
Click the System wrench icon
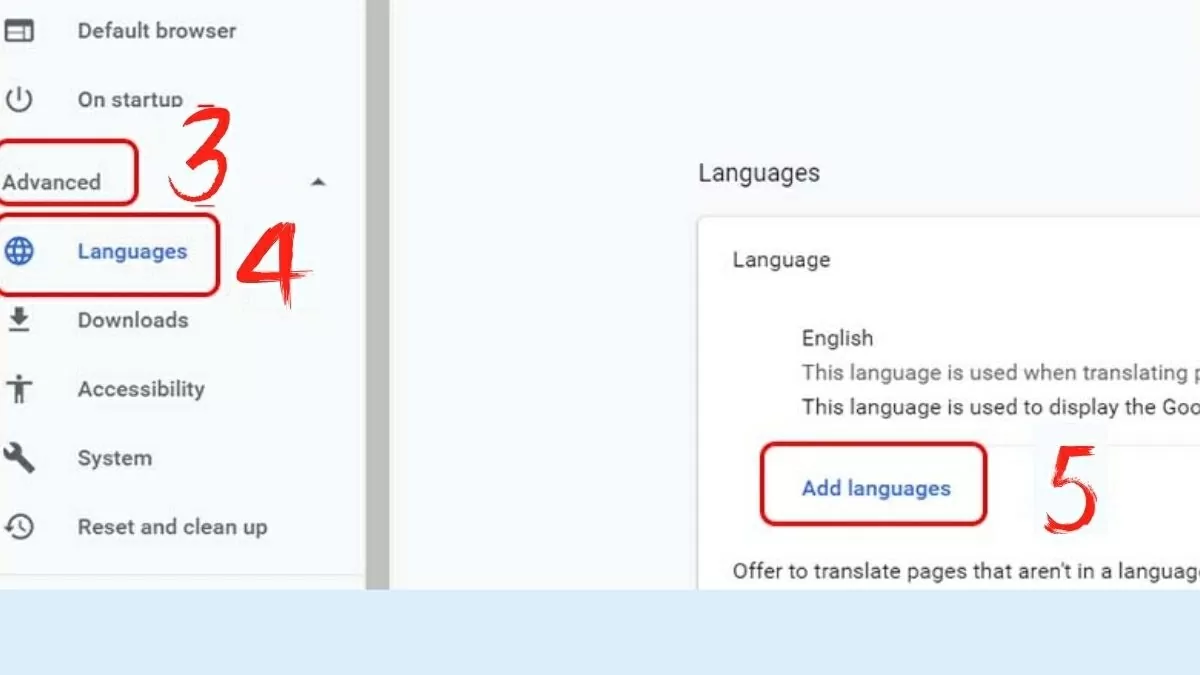pyautogui.click(x=19, y=458)
